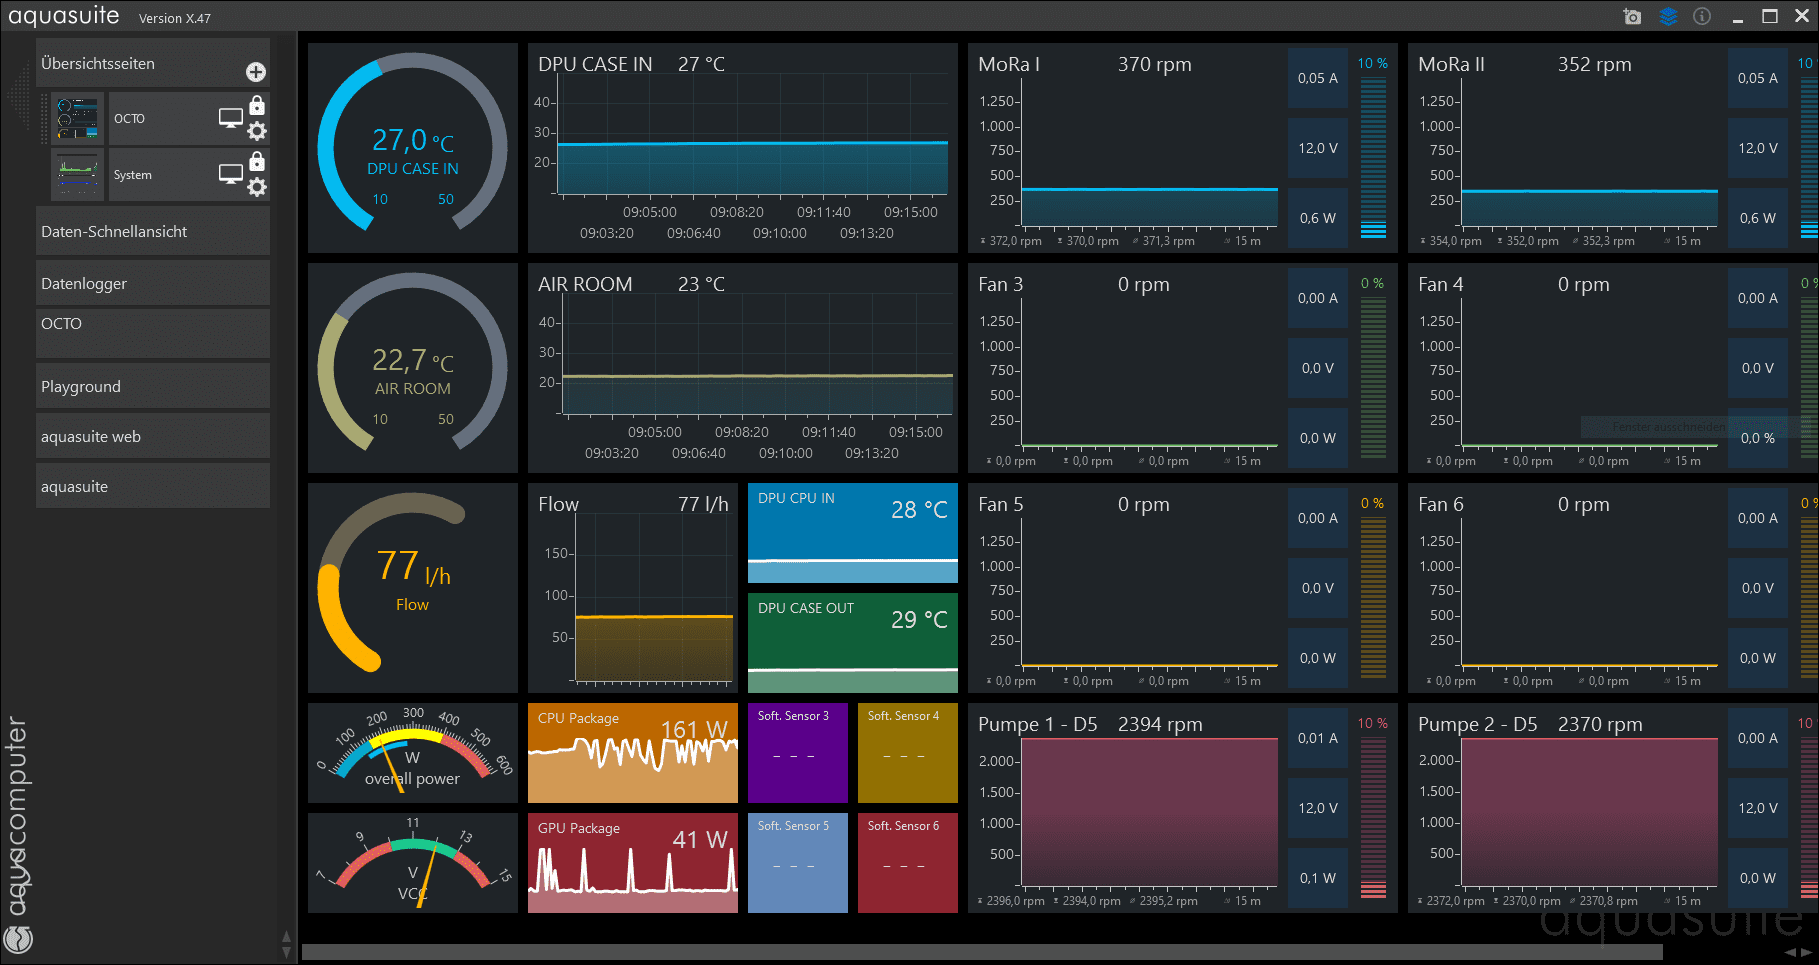Open System page settings gear

click(x=257, y=187)
